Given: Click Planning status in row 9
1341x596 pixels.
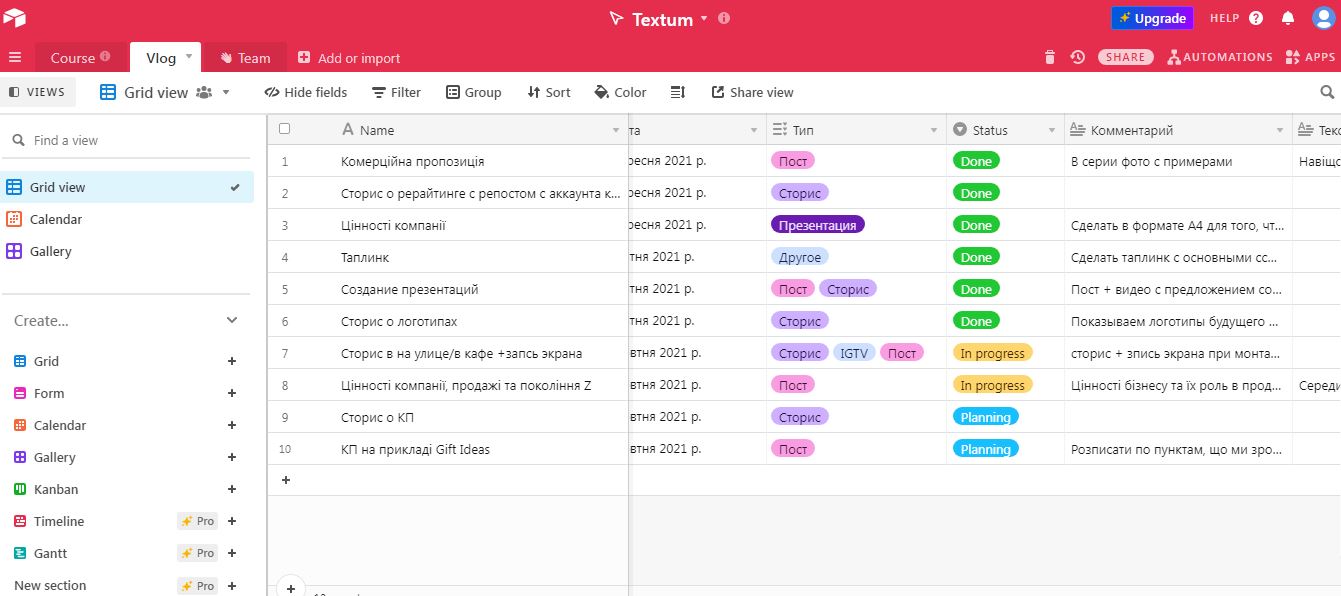Looking at the screenshot, I should (x=985, y=417).
